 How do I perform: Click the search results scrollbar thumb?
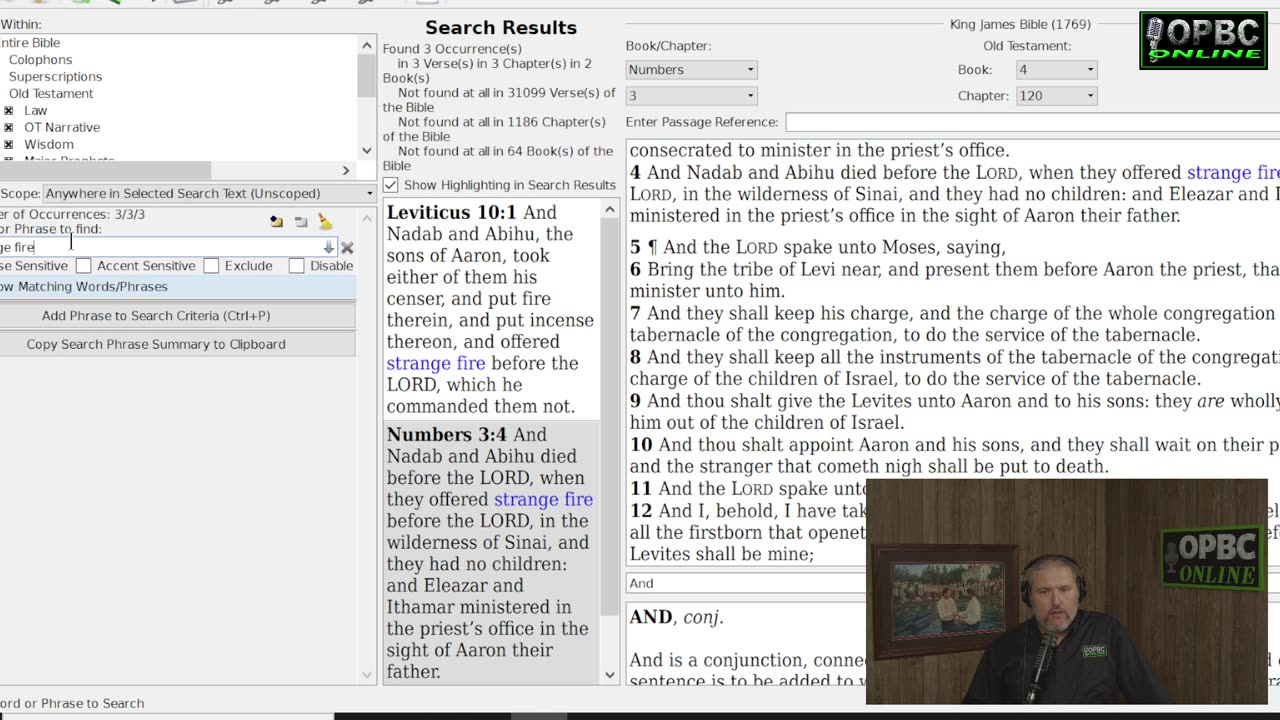(x=610, y=416)
